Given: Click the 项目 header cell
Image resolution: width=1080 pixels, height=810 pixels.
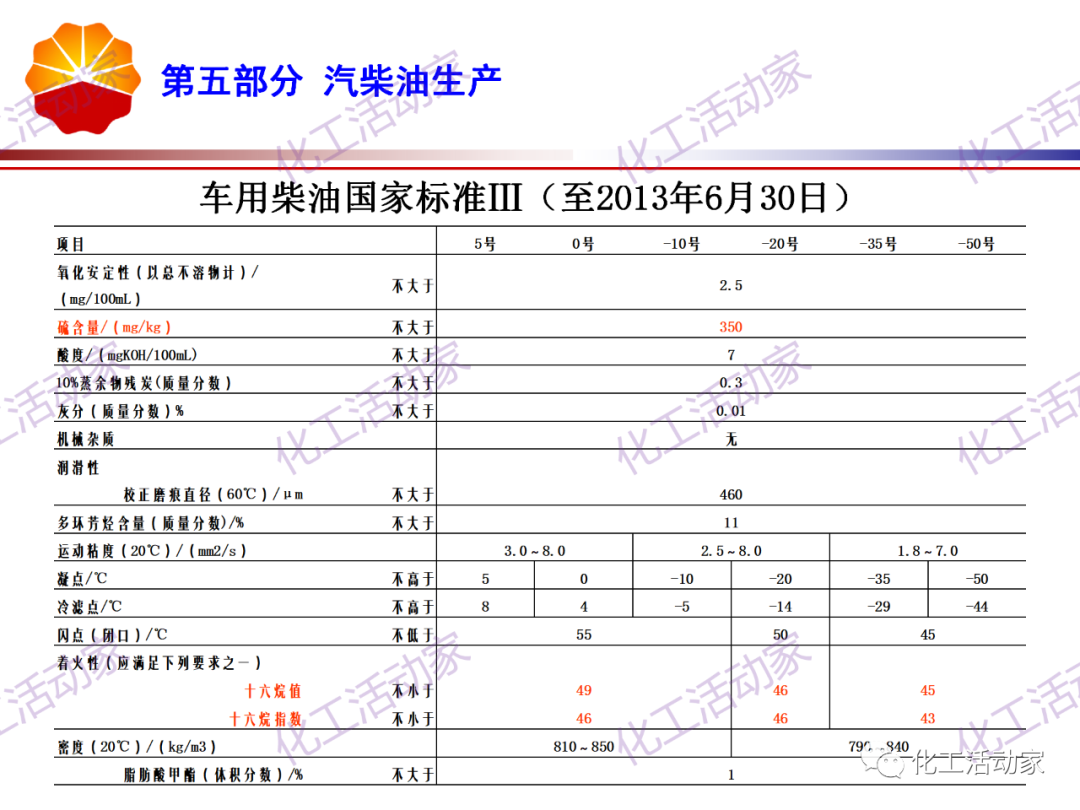Looking at the screenshot, I should point(71,242).
